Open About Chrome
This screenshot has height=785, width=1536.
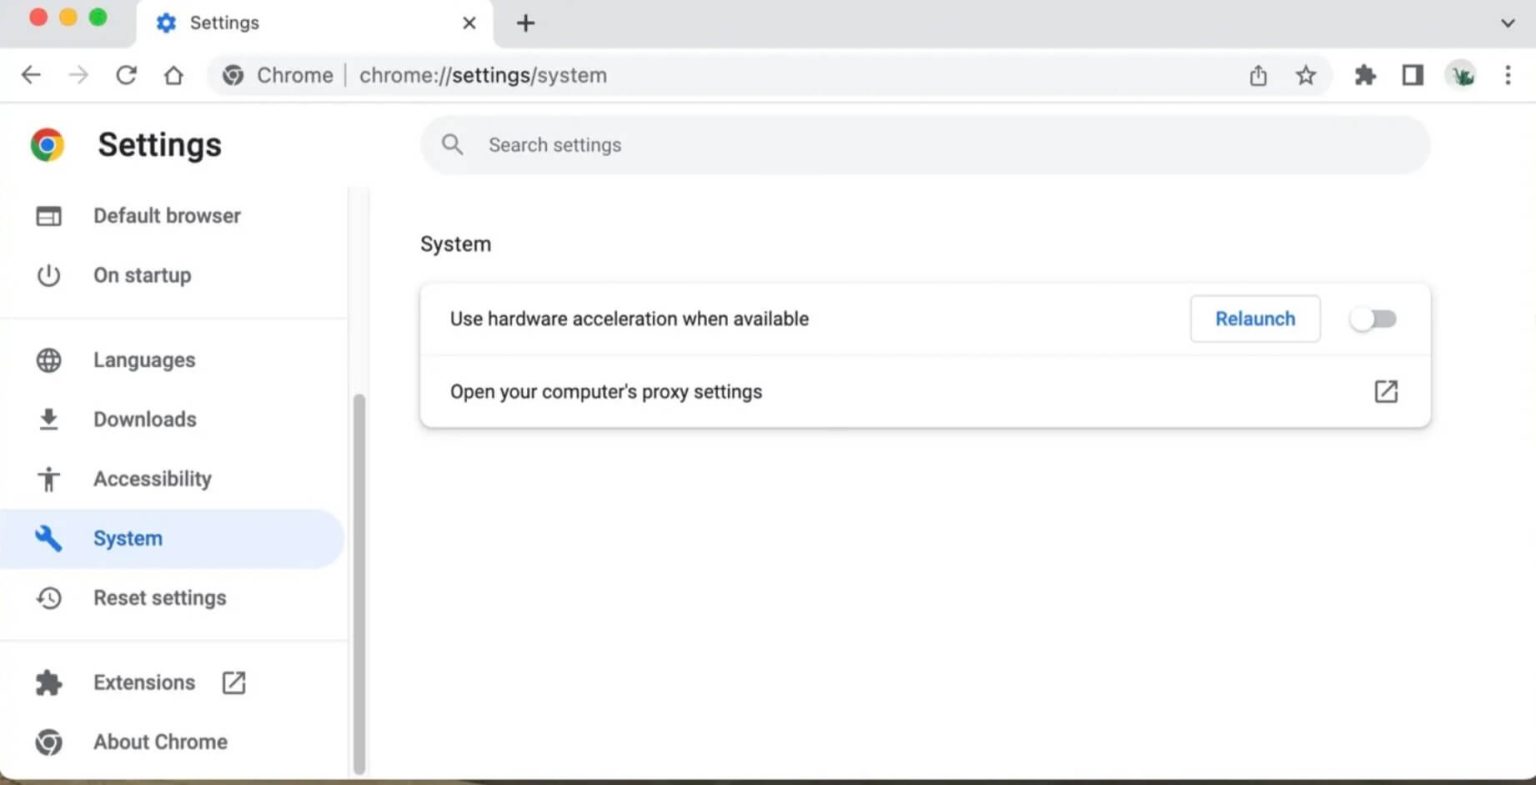pos(160,742)
